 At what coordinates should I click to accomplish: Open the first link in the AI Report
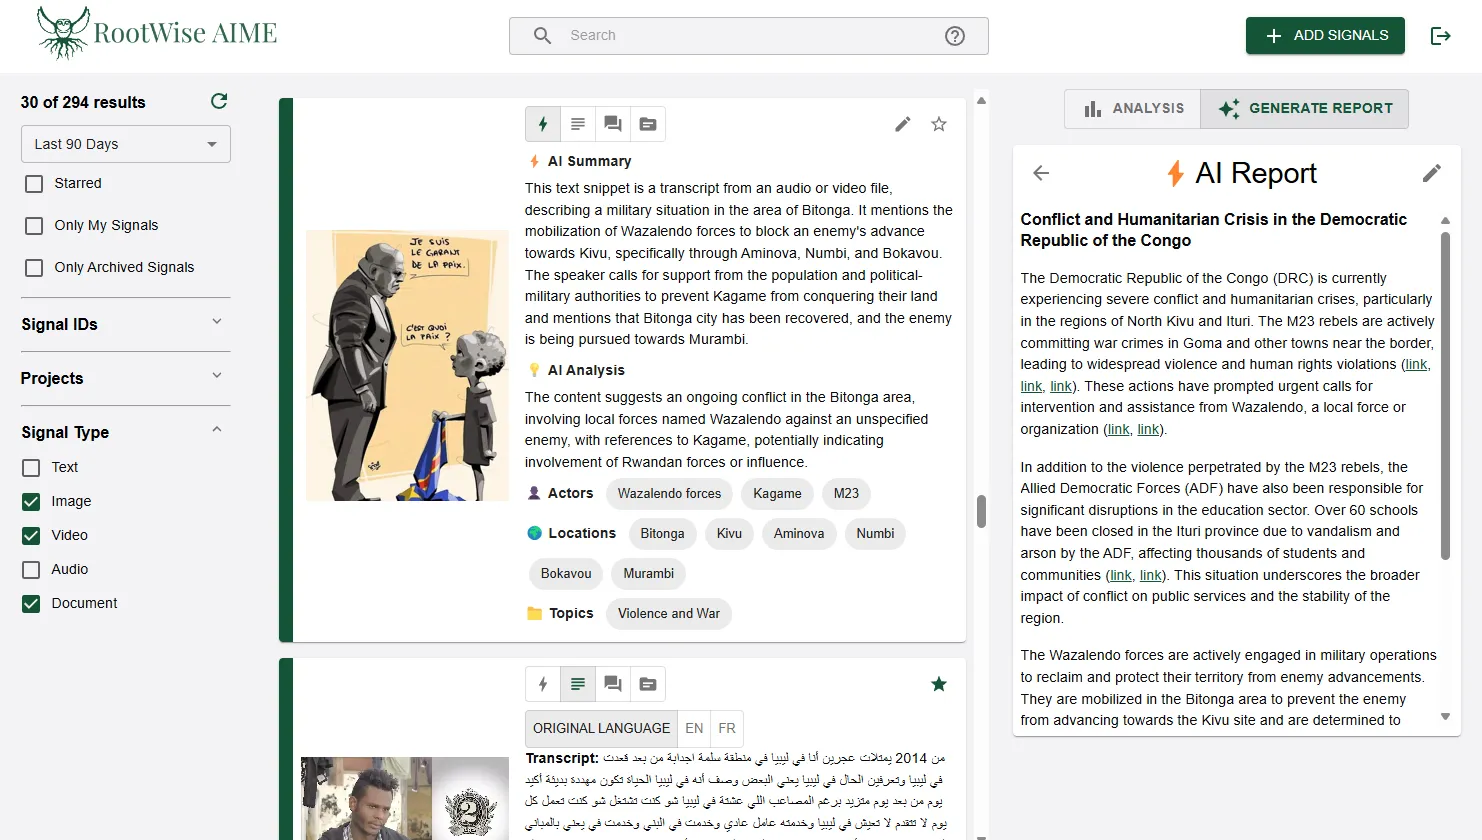pos(1416,364)
